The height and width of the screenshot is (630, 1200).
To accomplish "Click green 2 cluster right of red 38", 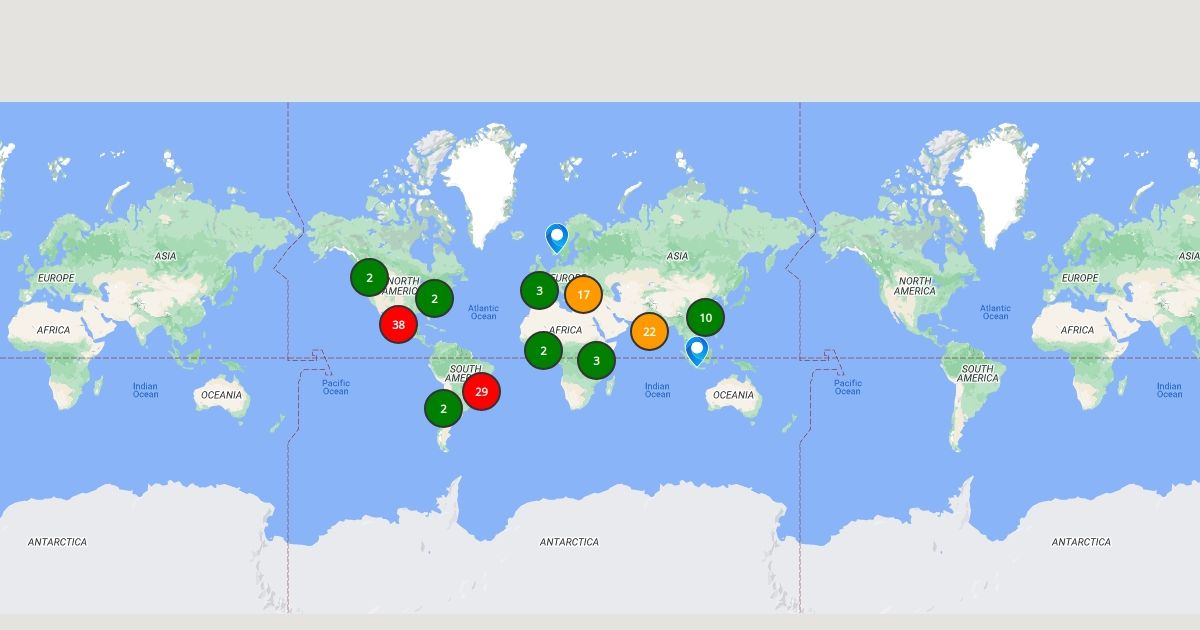I will pos(434,298).
